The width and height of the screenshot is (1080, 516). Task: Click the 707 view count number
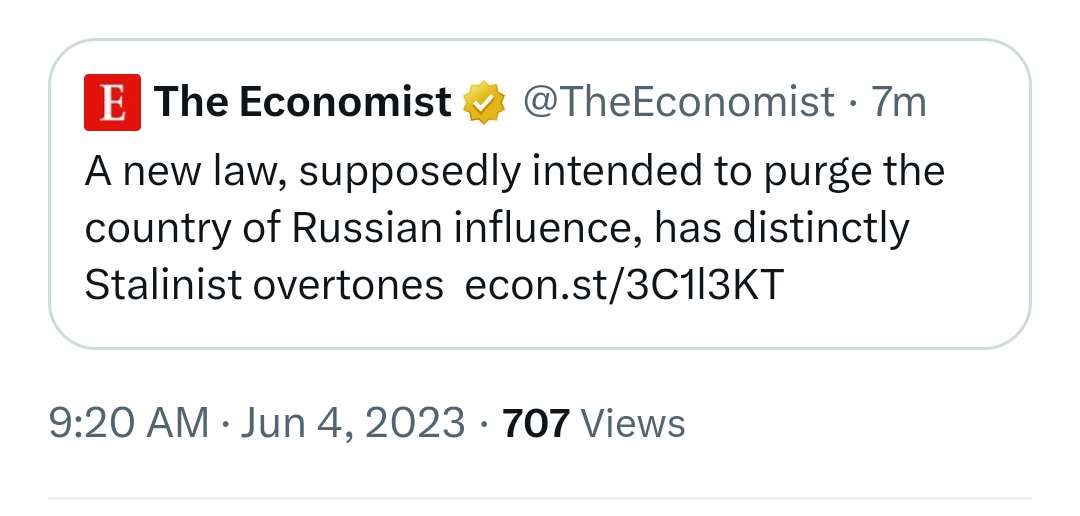click(536, 423)
